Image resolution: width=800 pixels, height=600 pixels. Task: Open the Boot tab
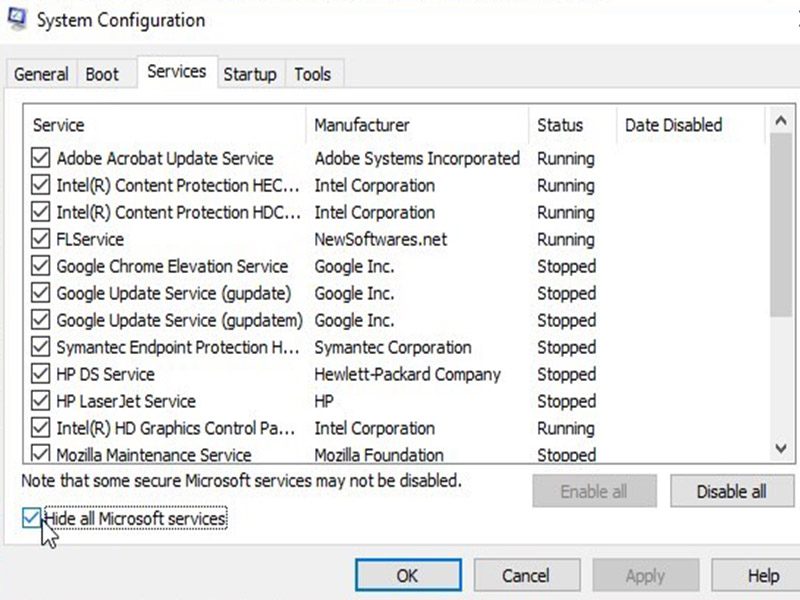(102, 74)
